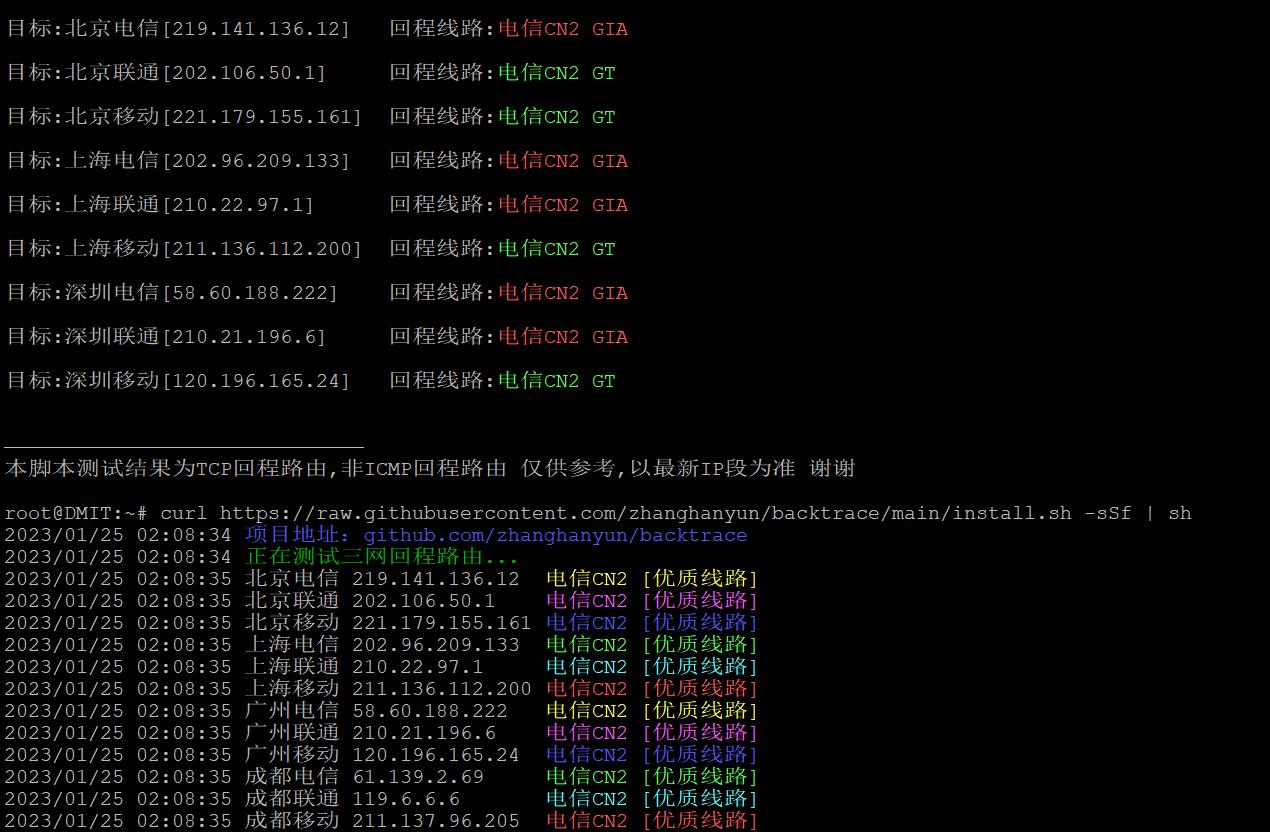Click red 电信CN2 label on 成都移动 row
This screenshot has width=1270, height=832.
point(587,821)
